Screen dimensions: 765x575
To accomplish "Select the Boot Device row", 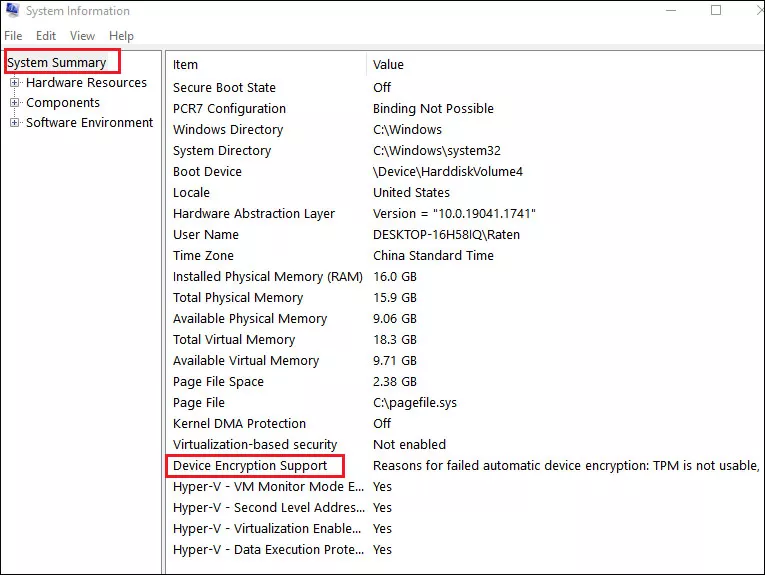I will pos(466,171).
